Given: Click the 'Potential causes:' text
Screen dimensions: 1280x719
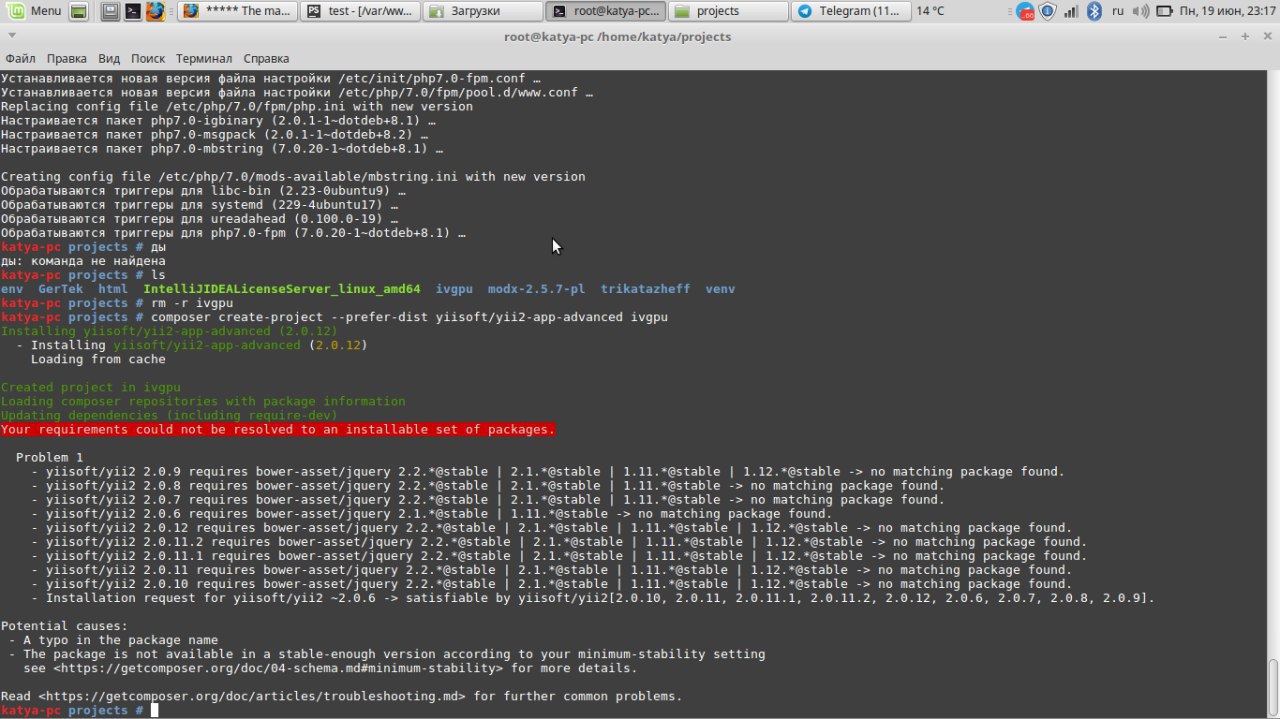Looking at the screenshot, I should click(x=64, y=626).
